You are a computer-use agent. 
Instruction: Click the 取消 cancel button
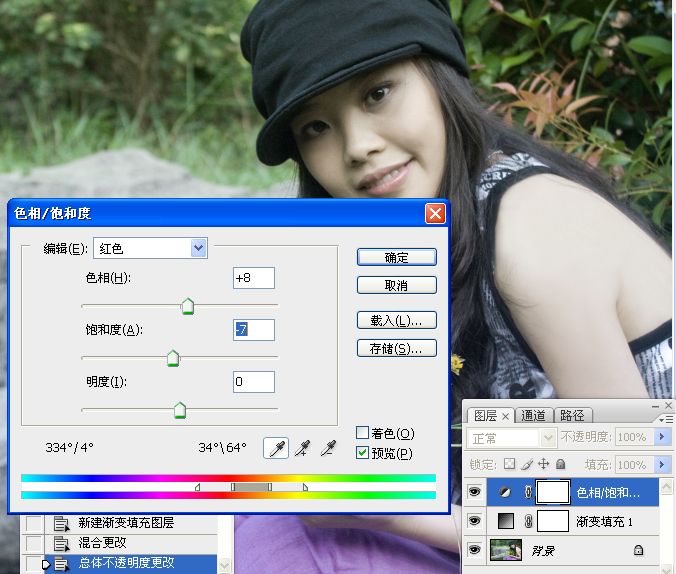click(x=397, y=285)
